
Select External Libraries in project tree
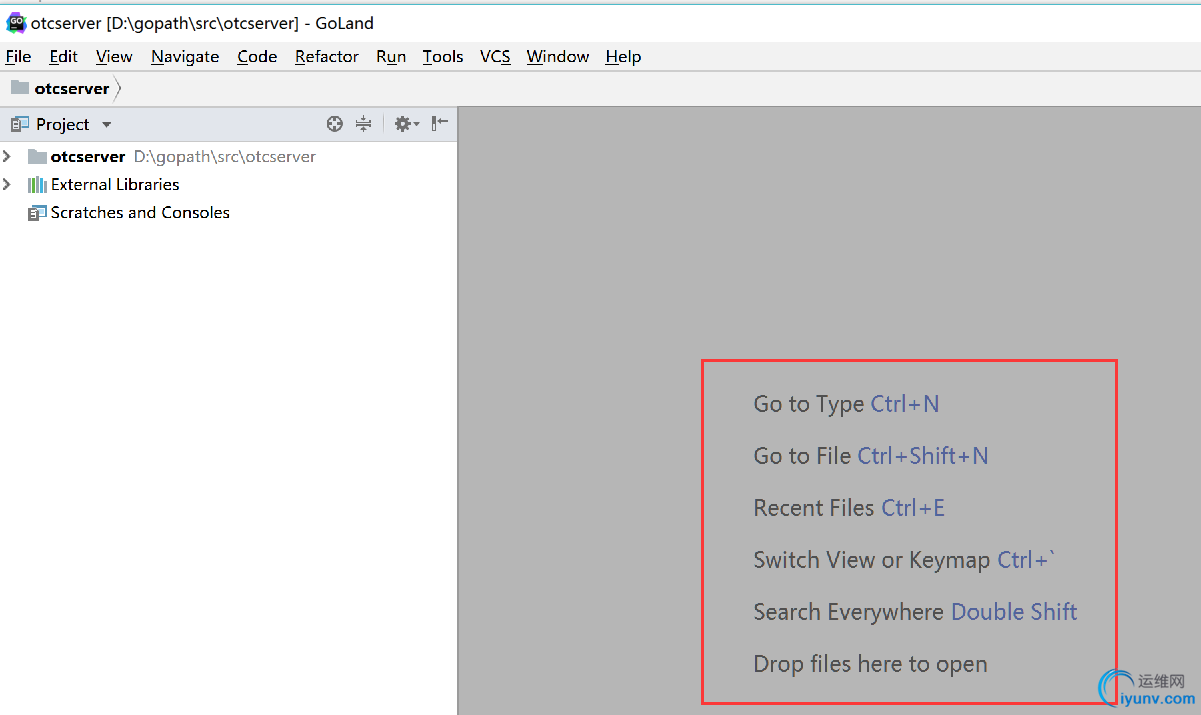pos(115,184)
